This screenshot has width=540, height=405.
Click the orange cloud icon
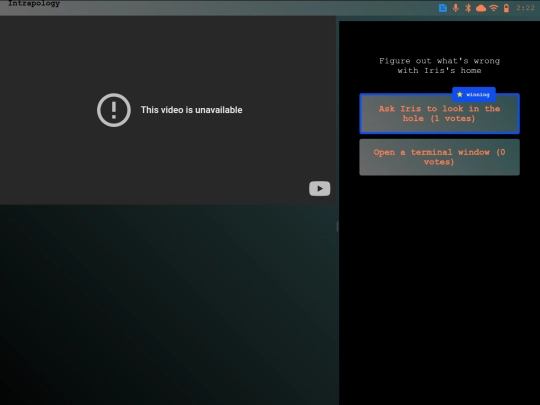point(481,8)
